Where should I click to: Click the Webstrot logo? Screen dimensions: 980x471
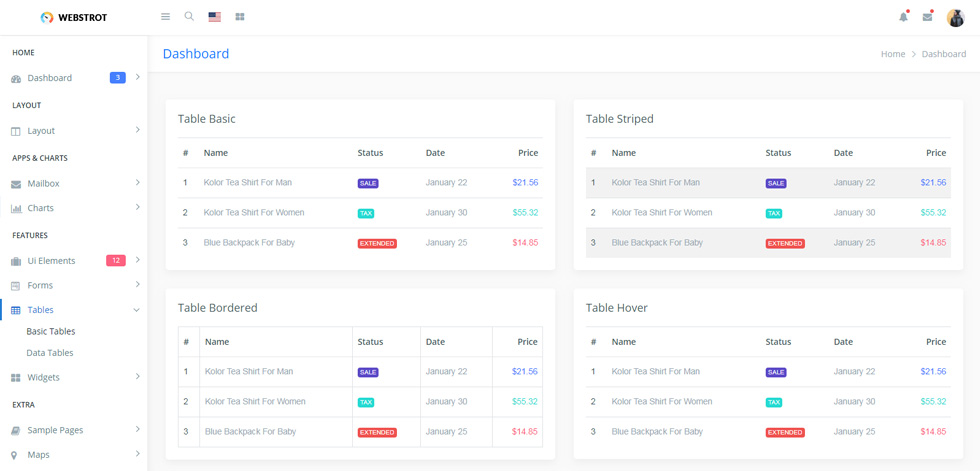click(x=74, y=17)
